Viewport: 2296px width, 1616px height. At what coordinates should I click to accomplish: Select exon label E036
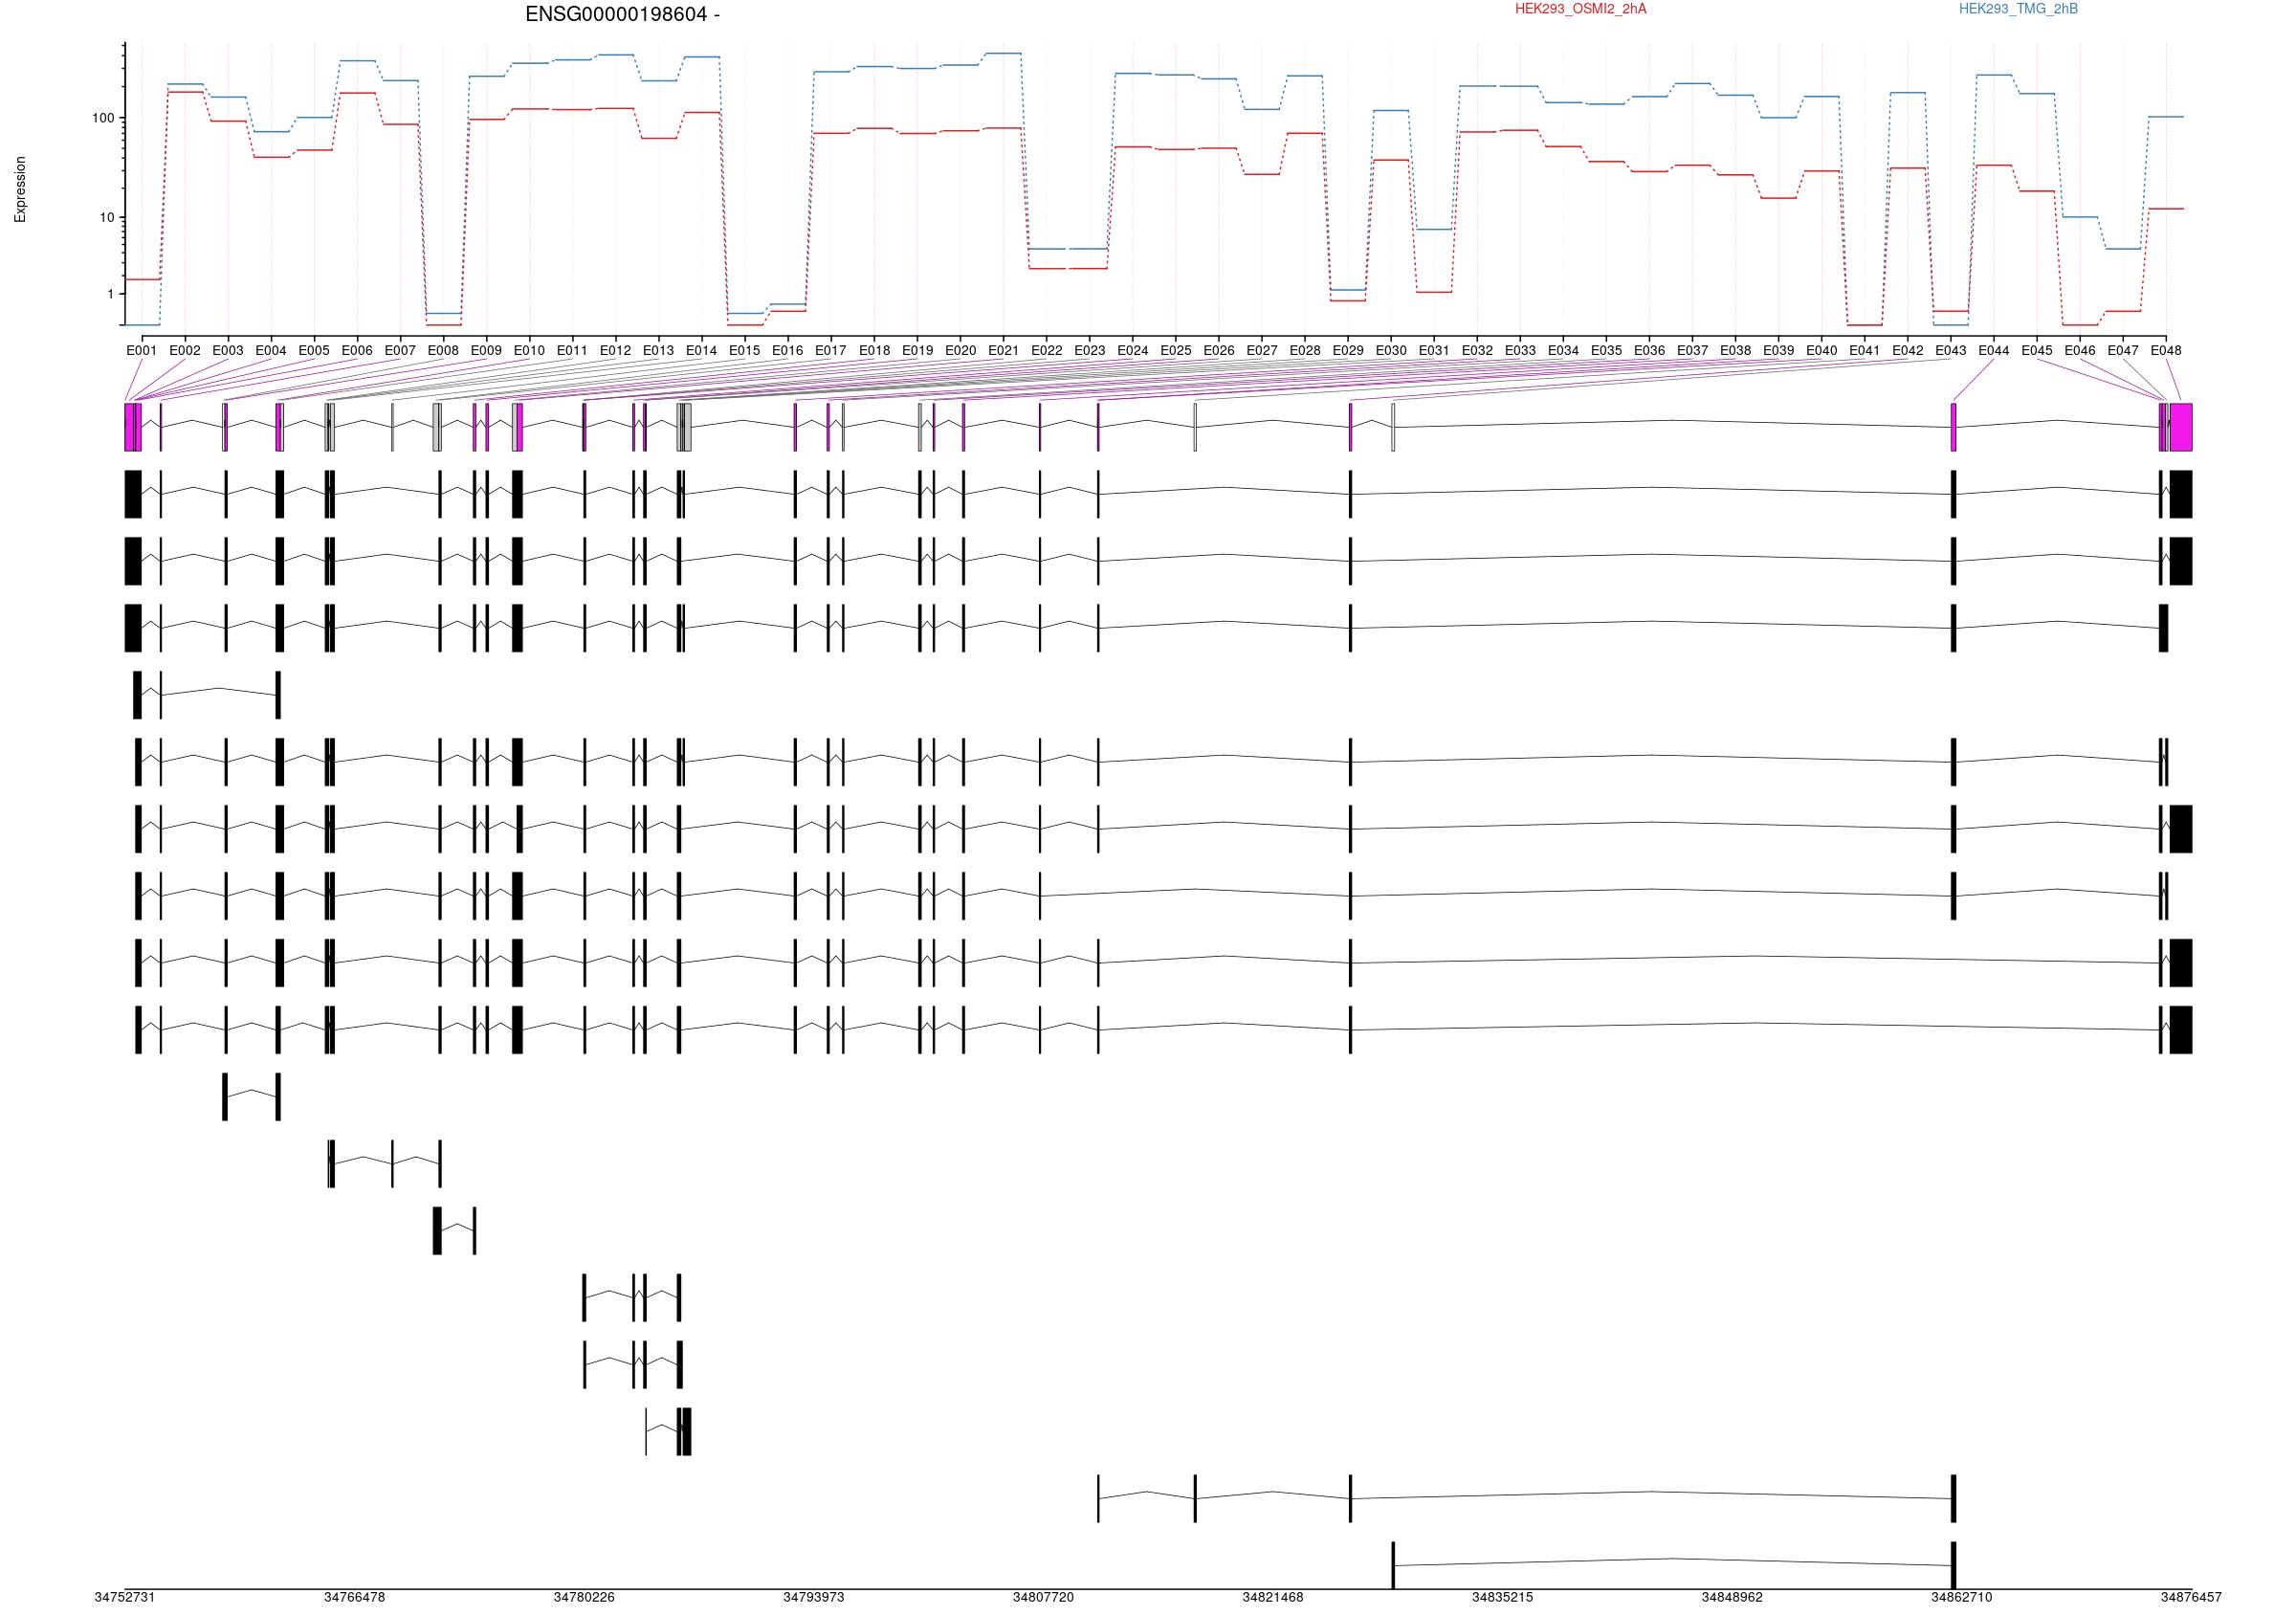point(1649,351)
